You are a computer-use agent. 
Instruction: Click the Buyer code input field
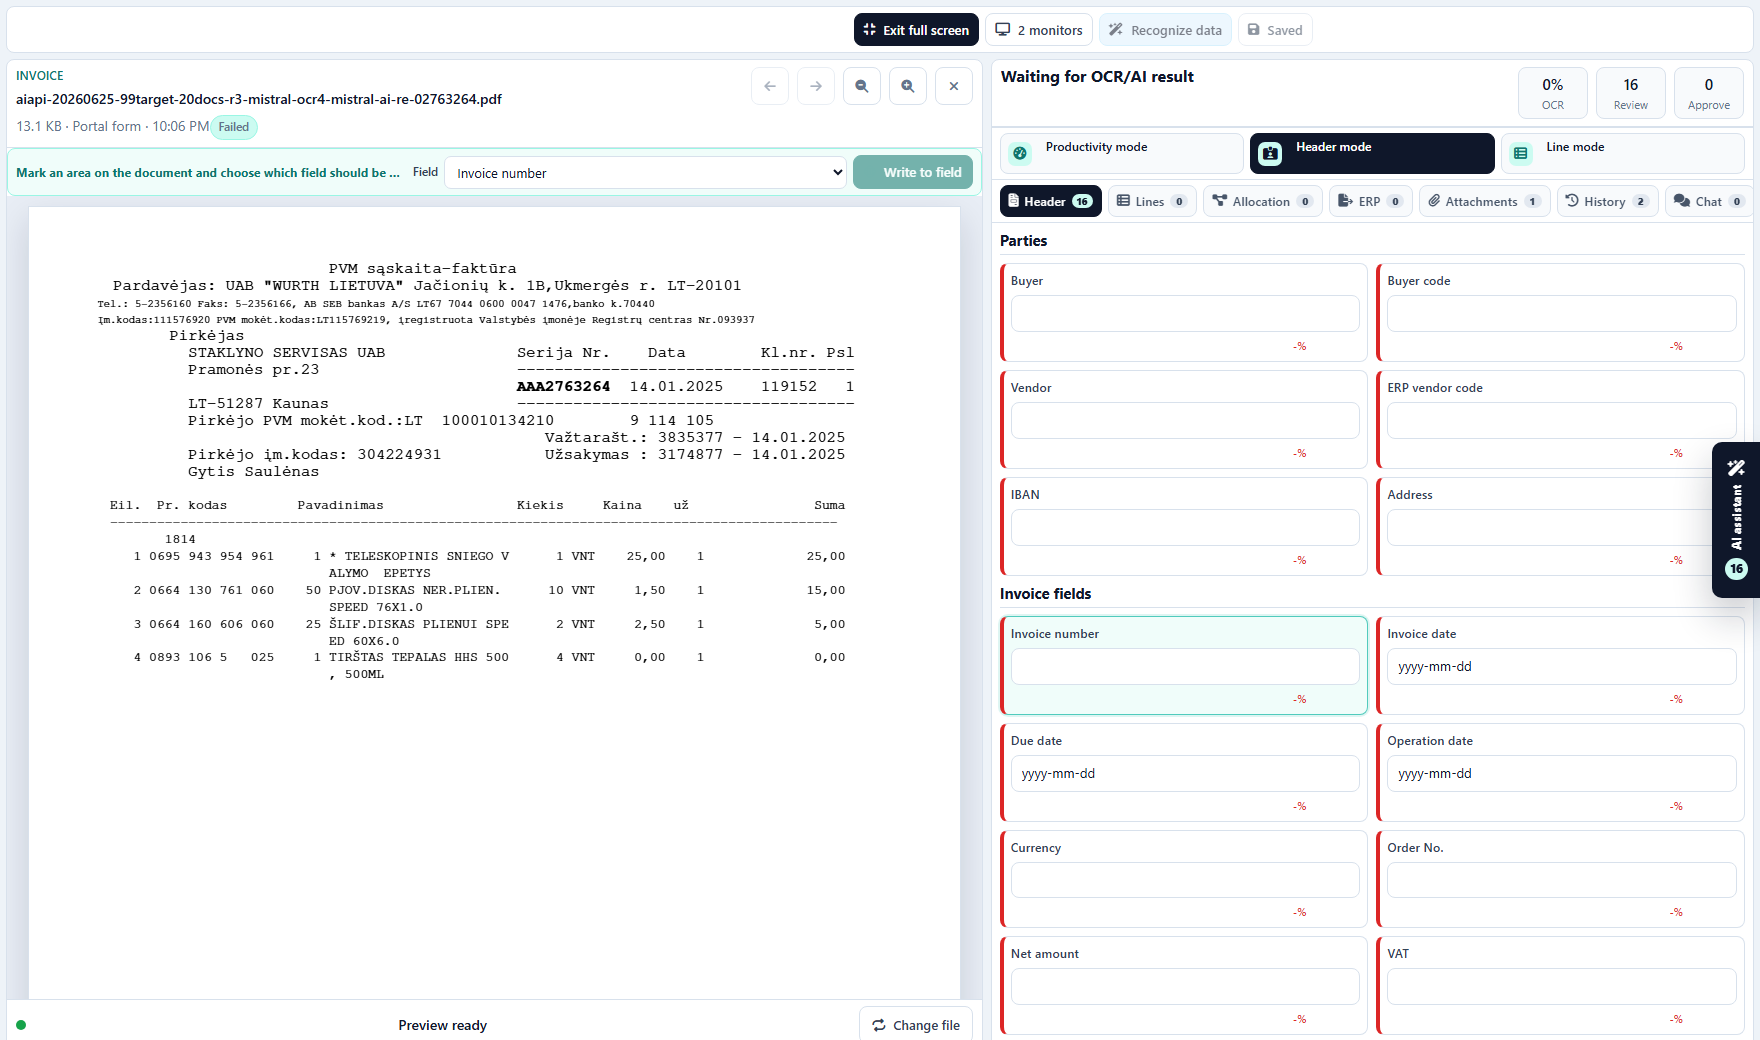pyautogui.click(x=1561, y=314)
